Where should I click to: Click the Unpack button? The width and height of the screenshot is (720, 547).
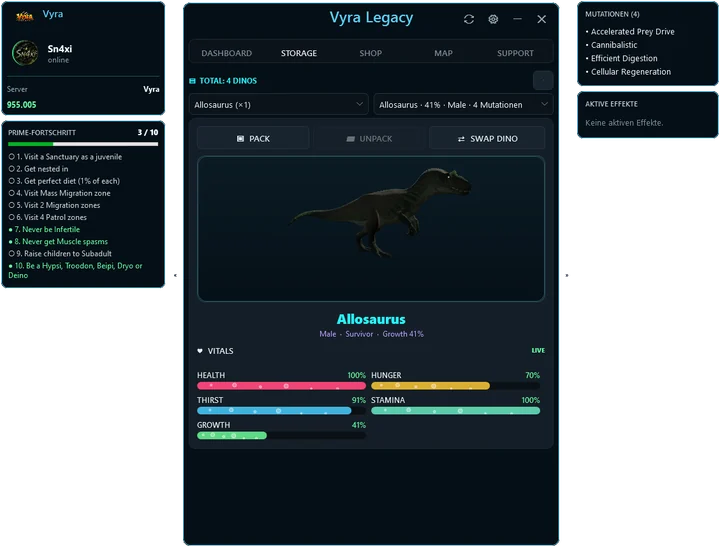[x=369, y=139]
